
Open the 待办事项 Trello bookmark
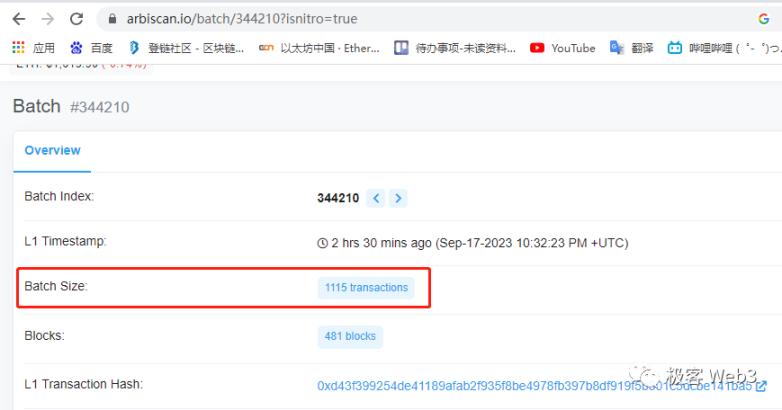click(x=455, y=48)
